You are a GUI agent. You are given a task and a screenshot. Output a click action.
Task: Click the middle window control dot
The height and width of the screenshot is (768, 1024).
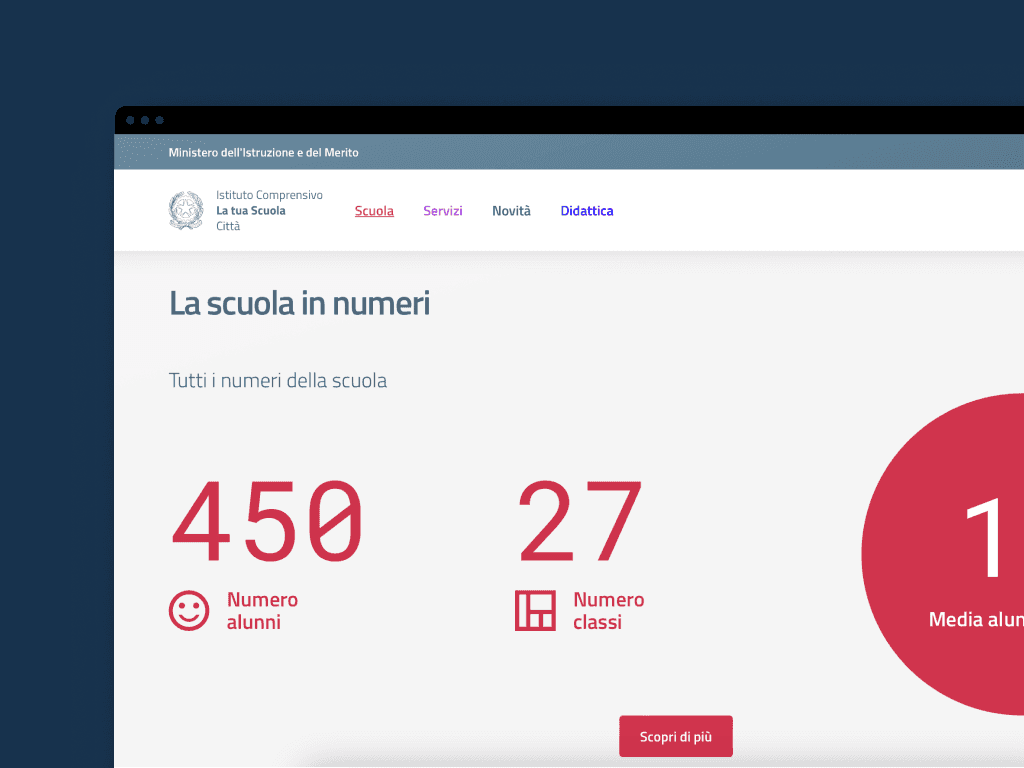click(x=145, y=120)
